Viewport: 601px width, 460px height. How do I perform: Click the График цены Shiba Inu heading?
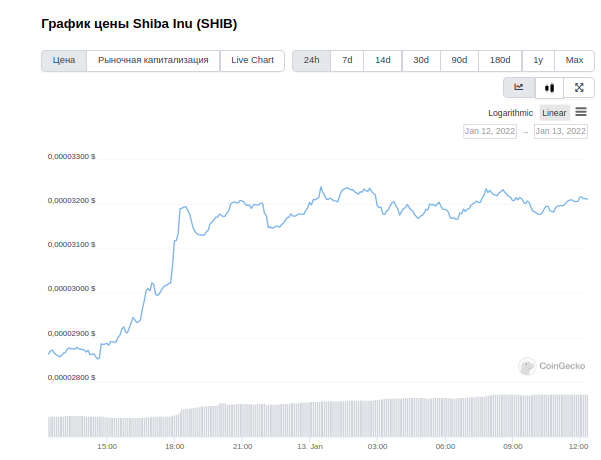coord(139,24)
